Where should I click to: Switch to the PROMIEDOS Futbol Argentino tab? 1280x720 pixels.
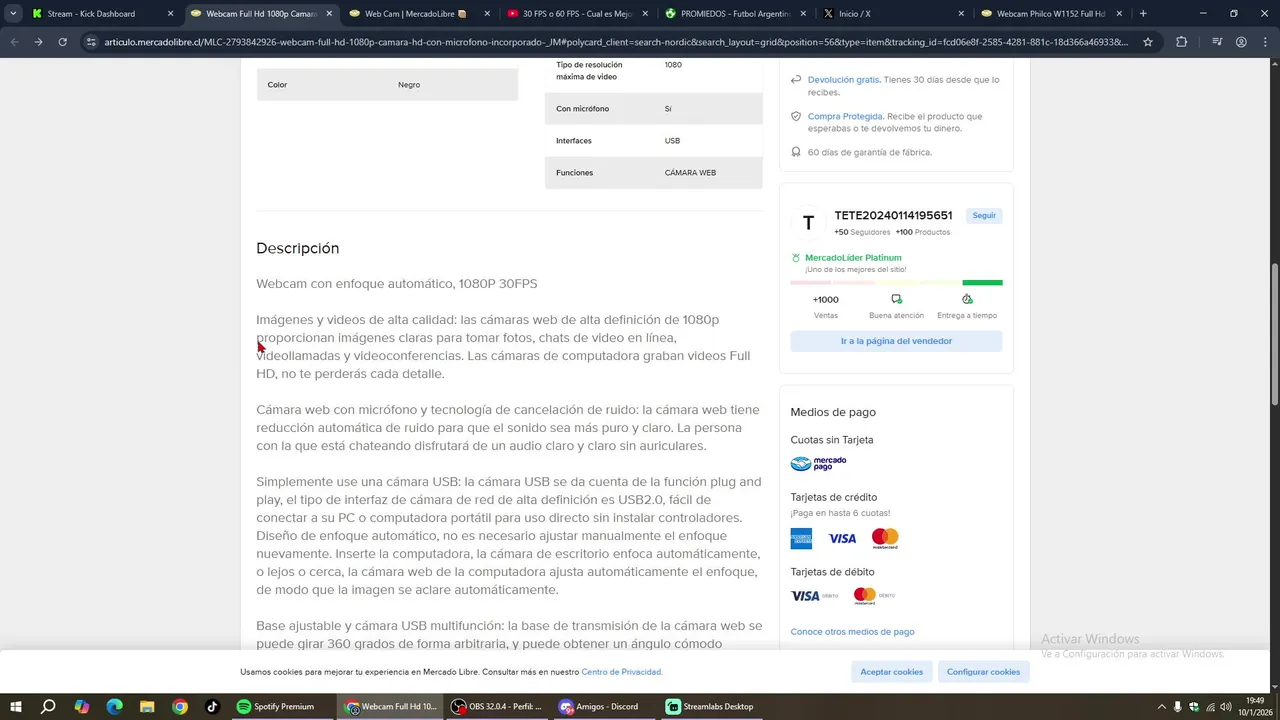pyautogui.click(x=735, y=14)
